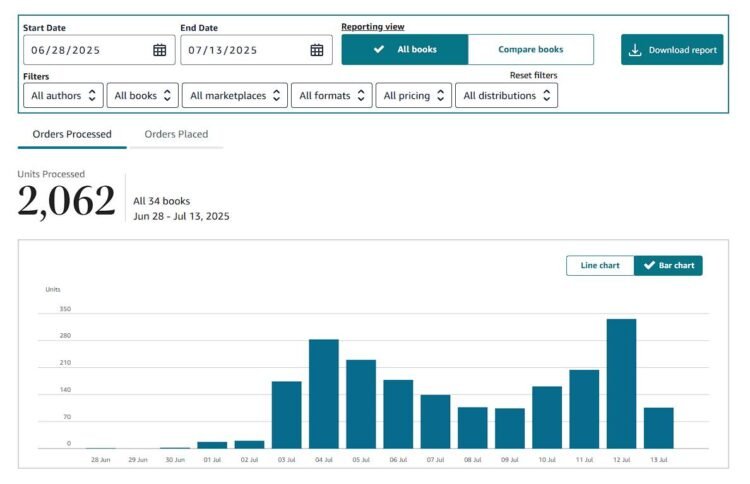Click the 12 Jul bar in chart

[621, 384]
